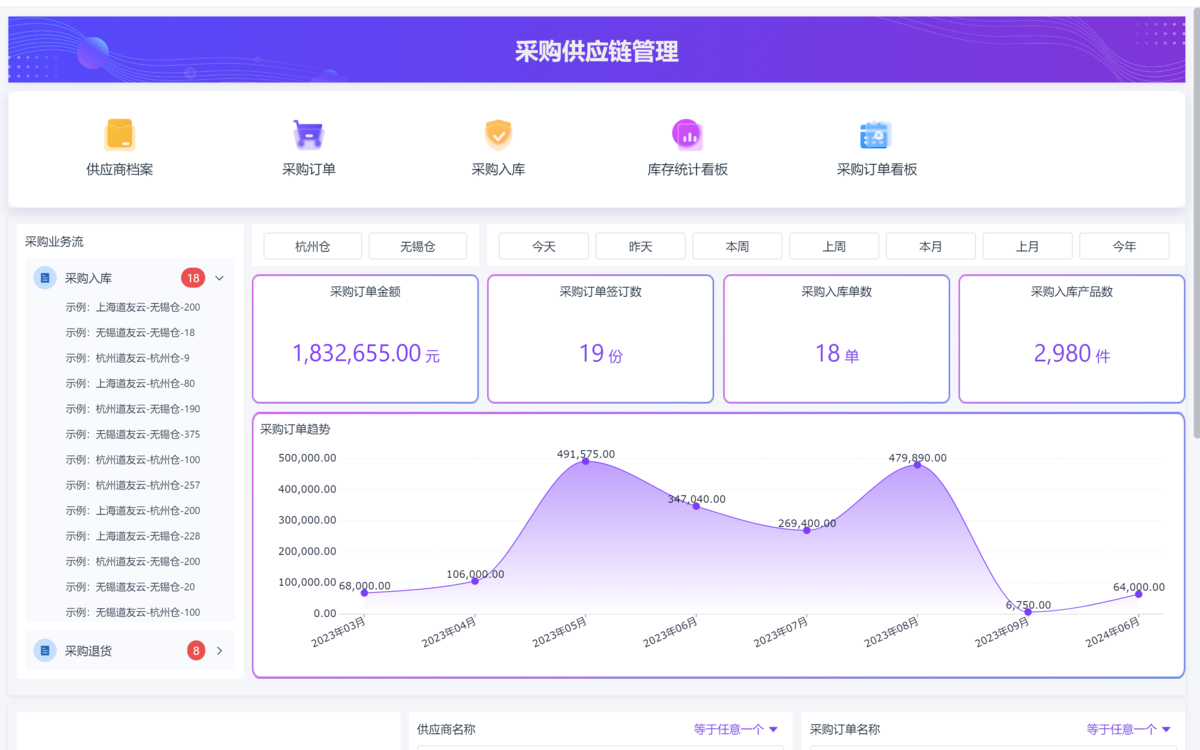This screenshot has height=750, width=1200.
Task: Click the 2023年05月 axis label
Action: pyautogui.click(x=560, y=632)
